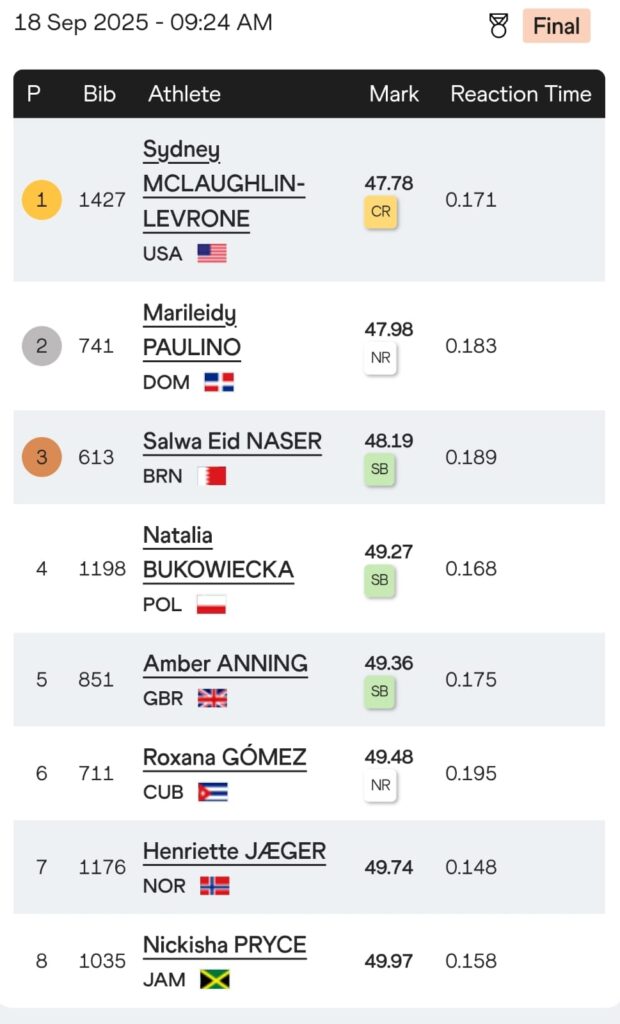Click the Jamaica flag icon
620x1024 pixels.
coord(214,980)
